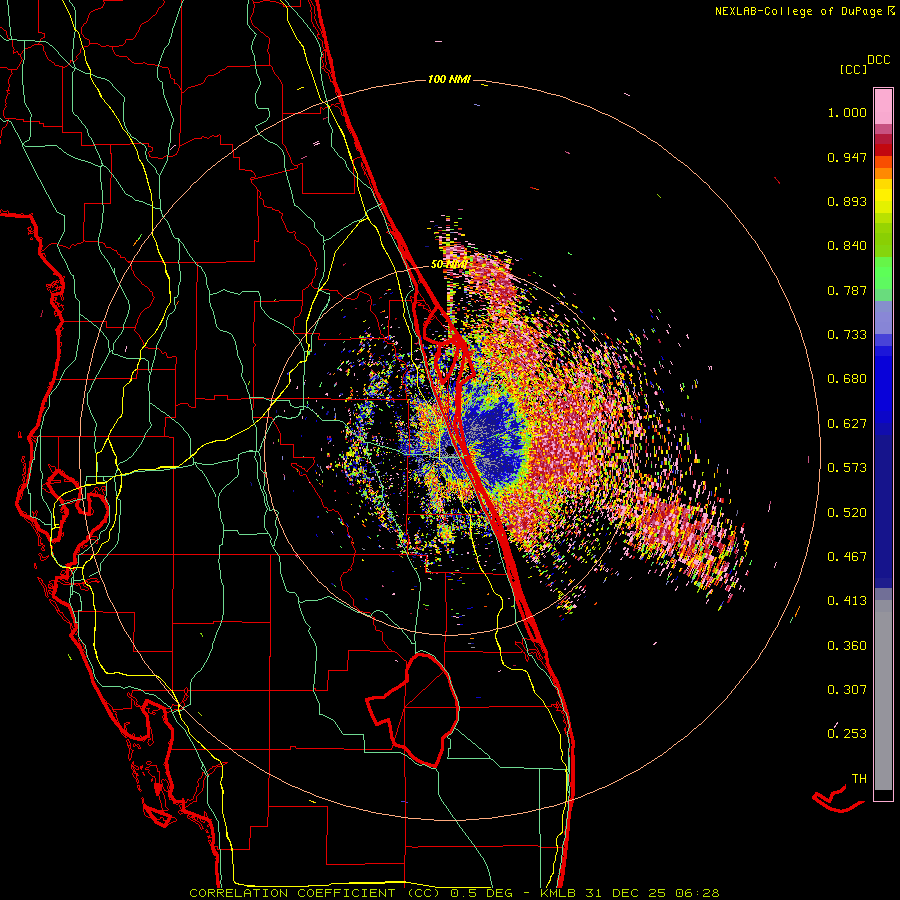
Task: Select the 0.787 scale value
Action: click(847, 290)
